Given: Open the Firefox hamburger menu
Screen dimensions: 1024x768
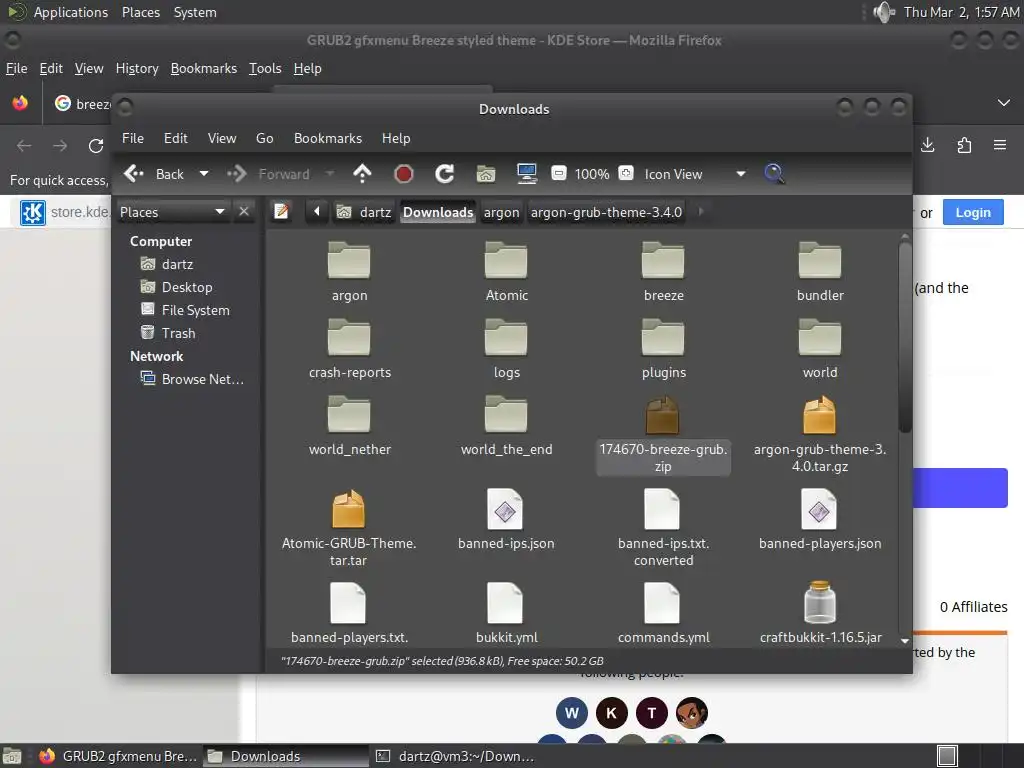Looking at the screenshot, I should 999,145.
